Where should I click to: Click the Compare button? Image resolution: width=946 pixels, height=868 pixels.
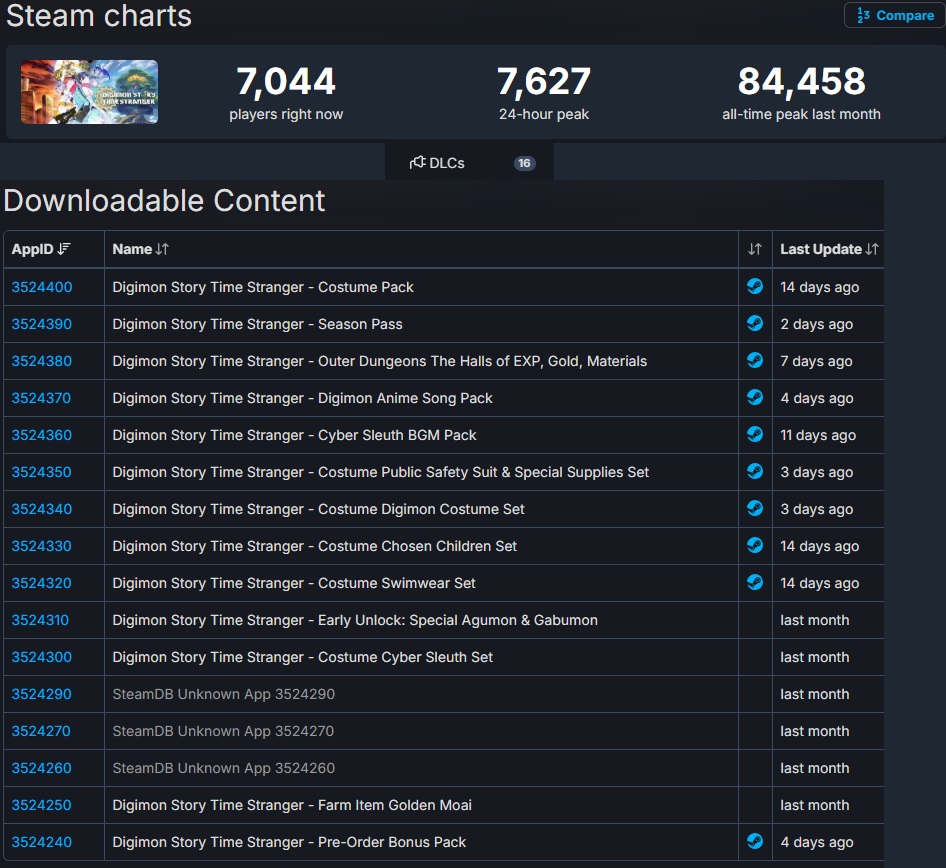pos(895,15)
